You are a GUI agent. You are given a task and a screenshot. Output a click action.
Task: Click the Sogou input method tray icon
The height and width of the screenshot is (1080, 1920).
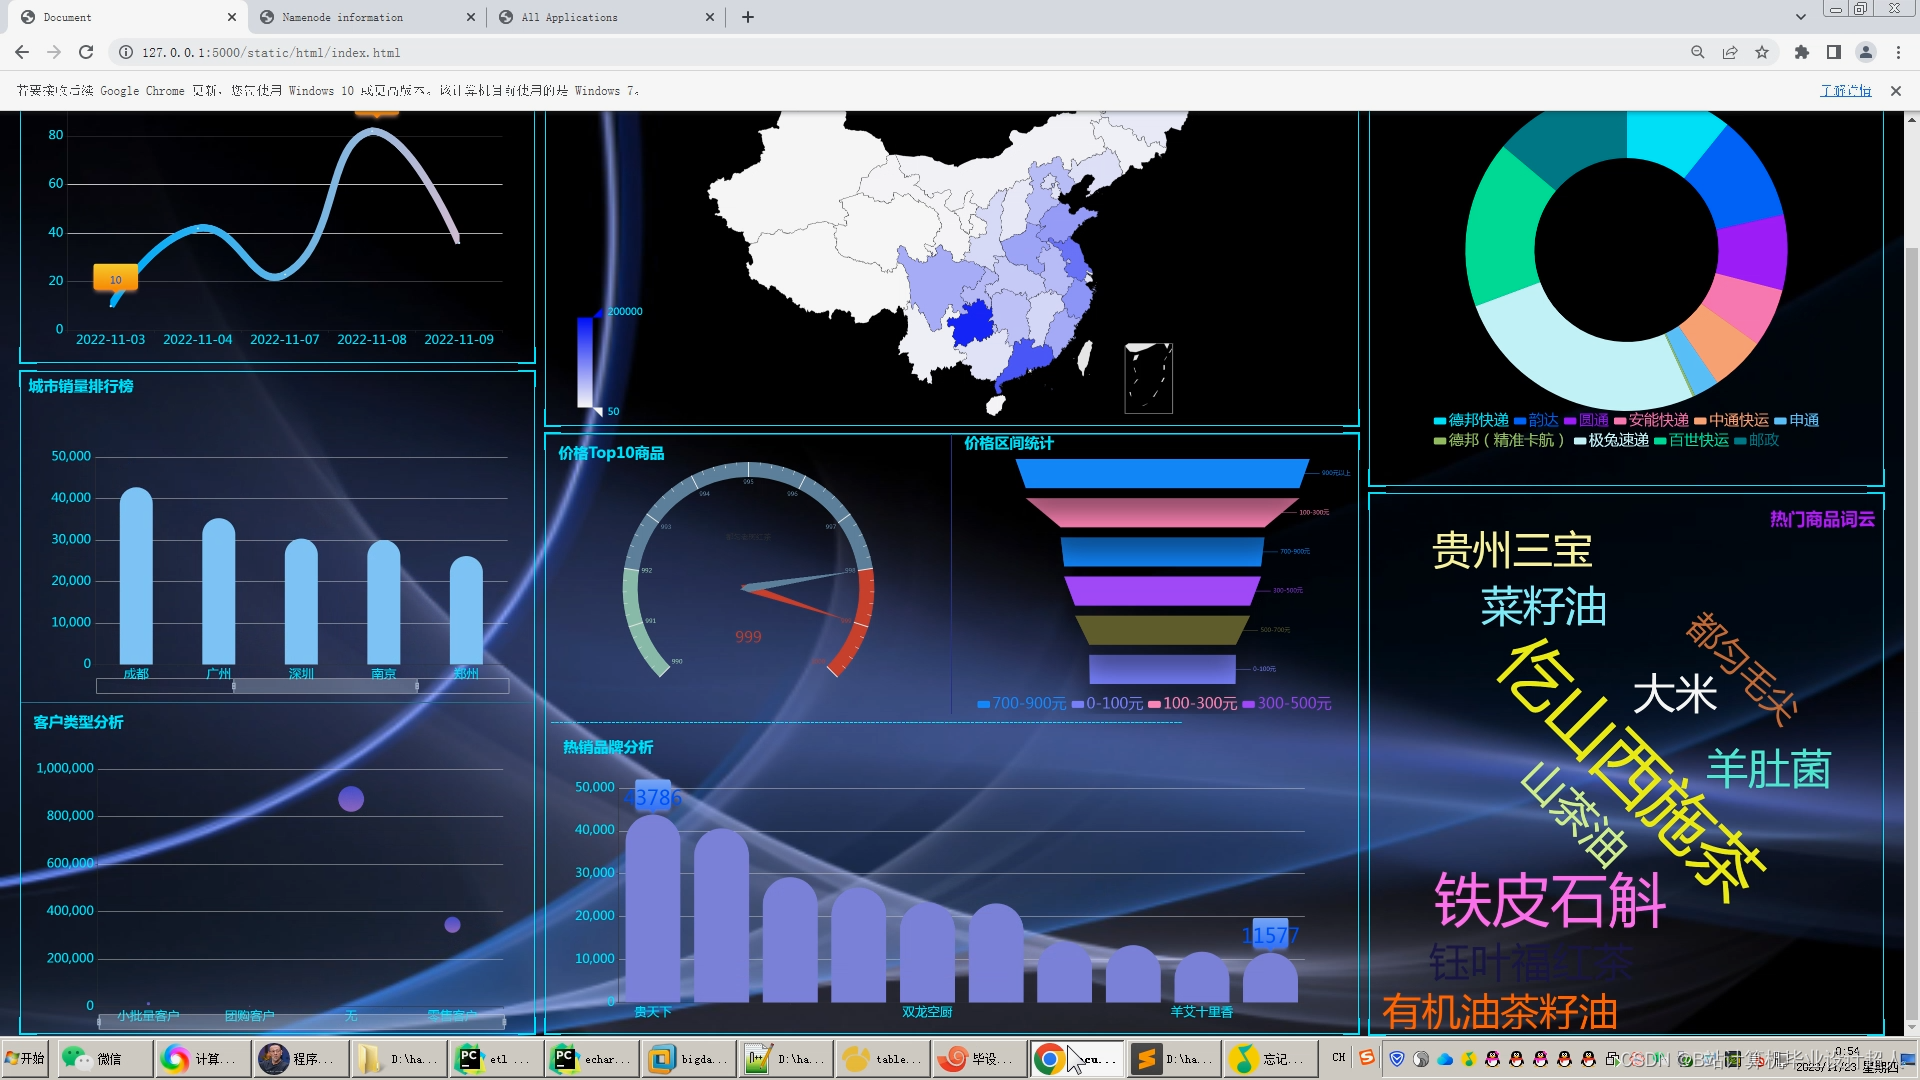tap(1366, 1057)
